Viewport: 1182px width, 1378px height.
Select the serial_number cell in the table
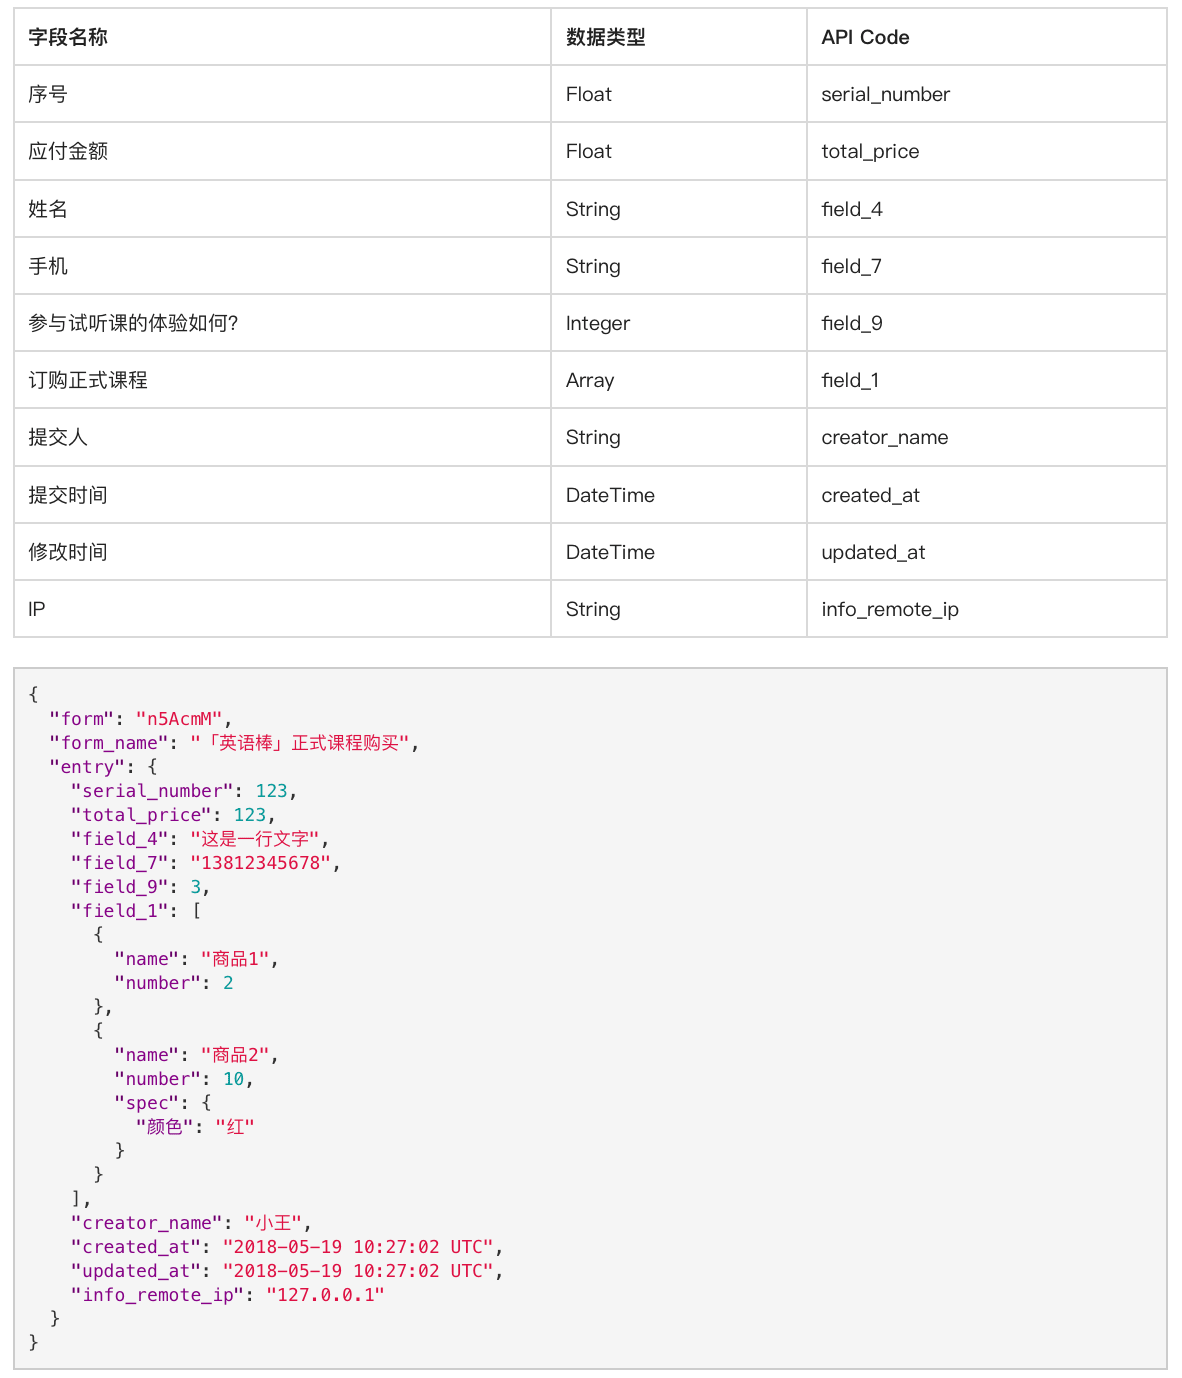pos(885,95)
